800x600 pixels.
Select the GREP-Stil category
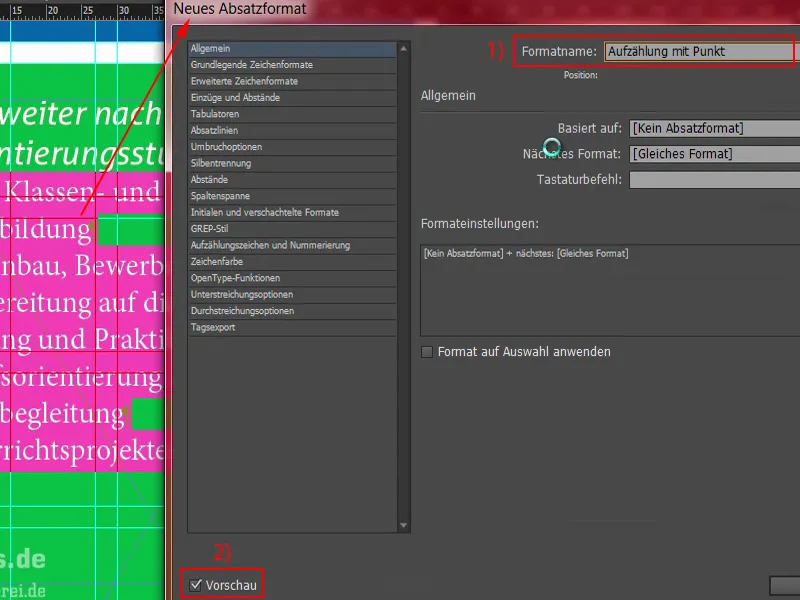point(292,229)
